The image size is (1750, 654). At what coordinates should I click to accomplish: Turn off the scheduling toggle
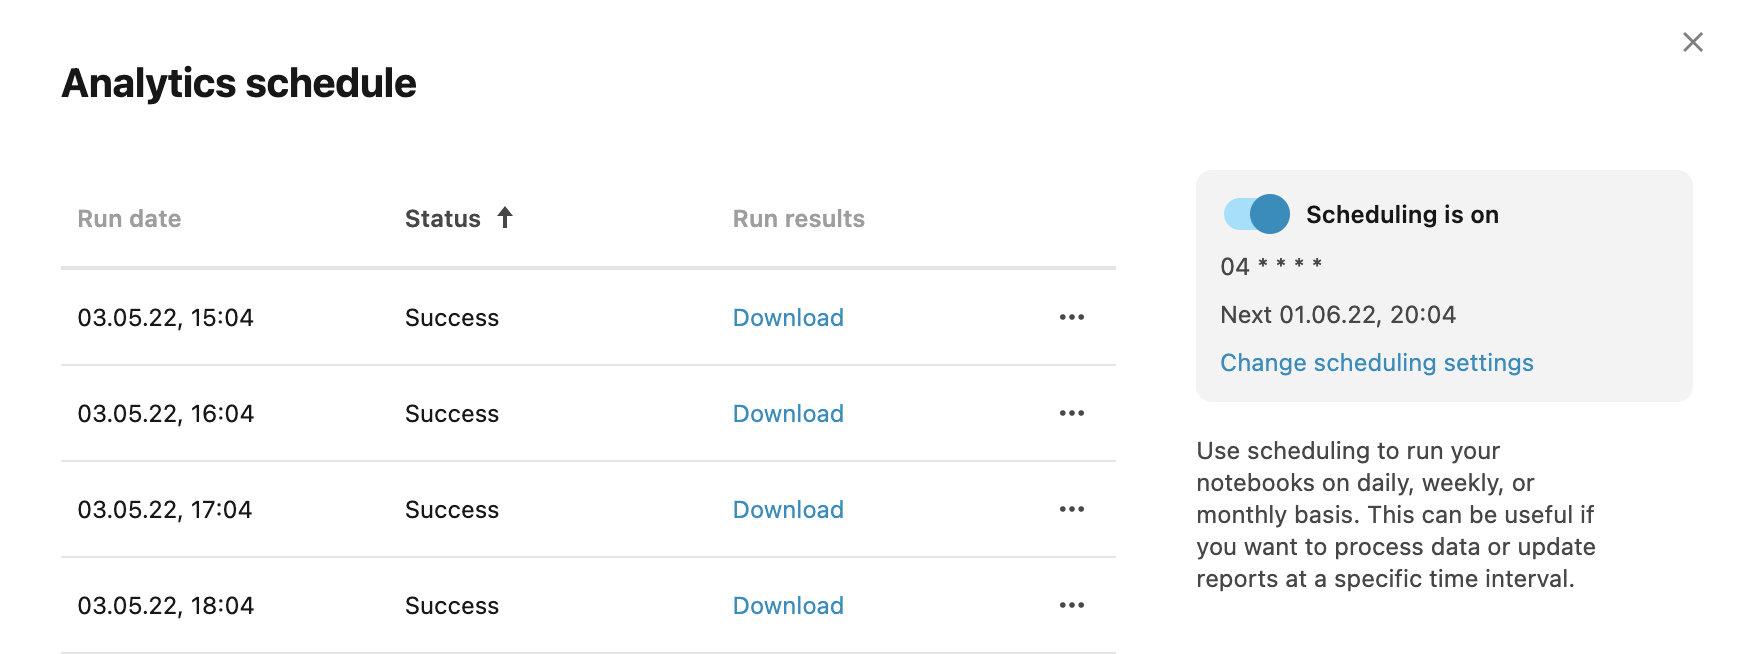coord(1256,214)
